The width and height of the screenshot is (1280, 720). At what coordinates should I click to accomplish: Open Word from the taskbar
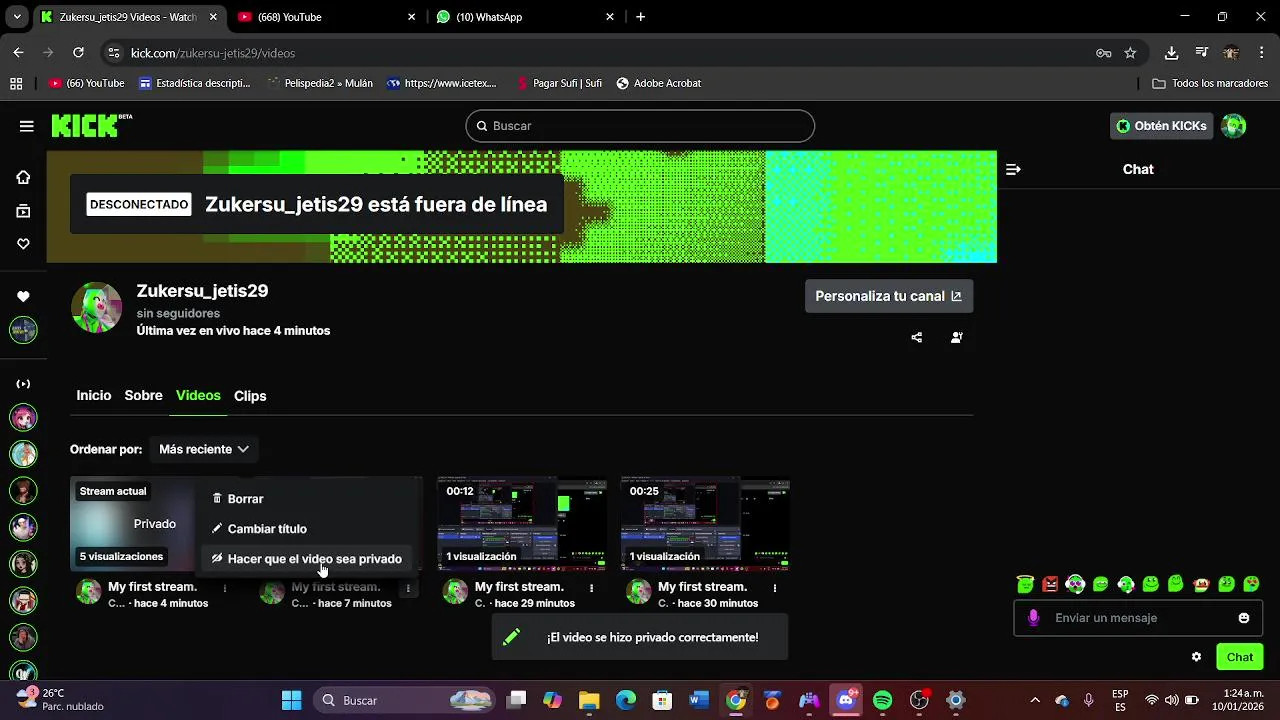point(698,700)
